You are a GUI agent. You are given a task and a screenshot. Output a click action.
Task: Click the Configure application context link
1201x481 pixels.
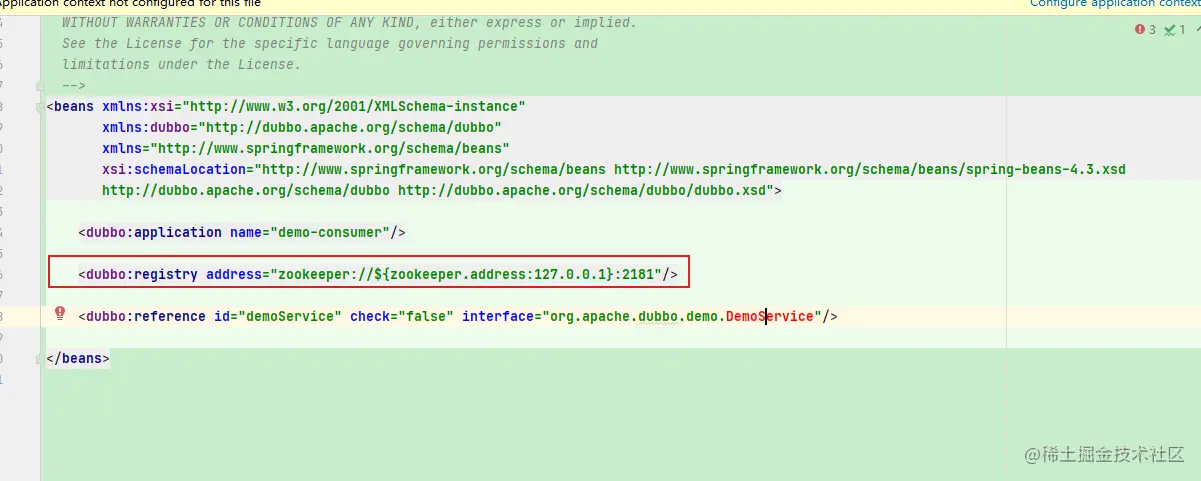[1115, 4]
